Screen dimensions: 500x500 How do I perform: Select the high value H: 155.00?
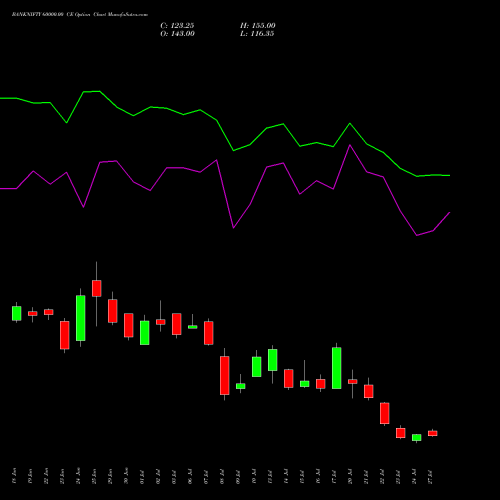pyautogui.click(x=258, y=26)
